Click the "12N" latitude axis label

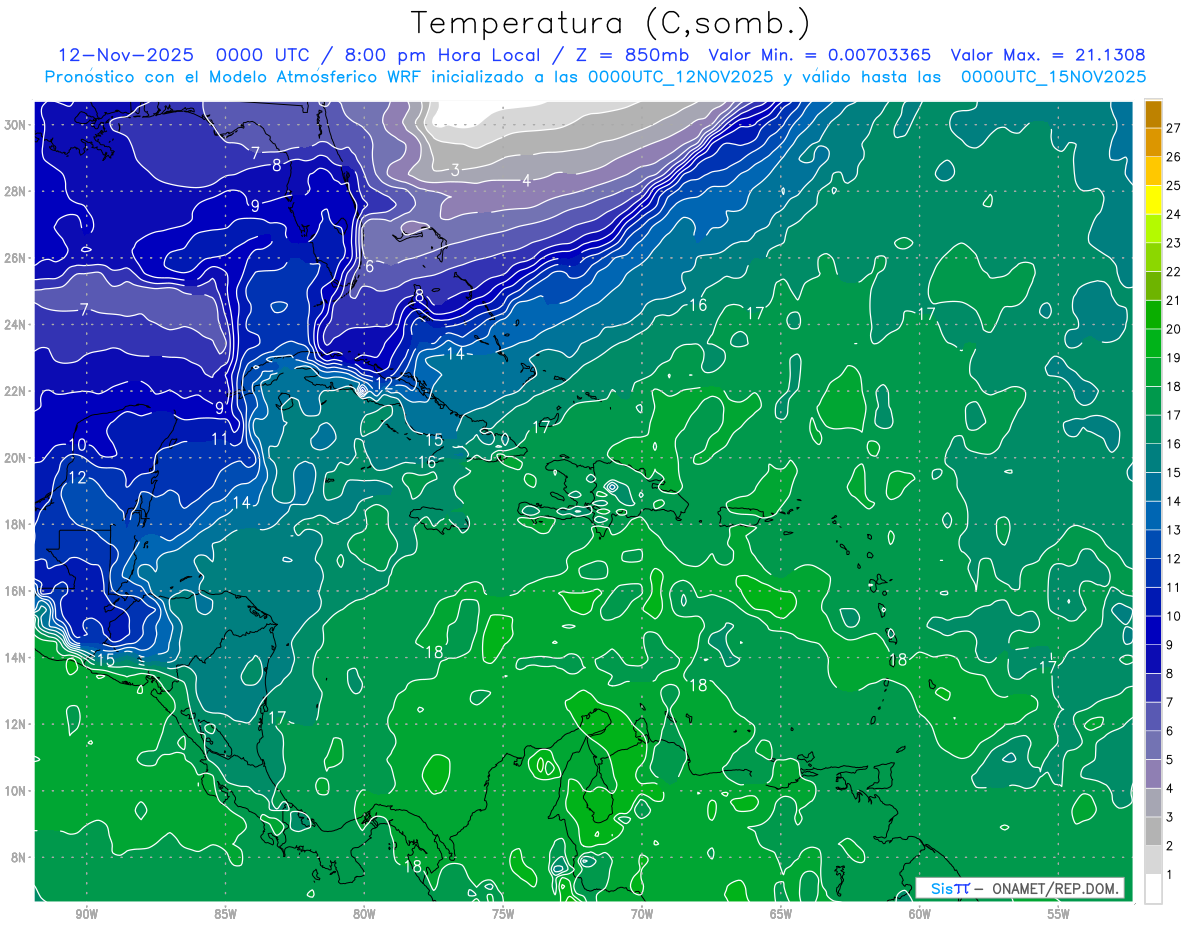[x=17, y=724]
